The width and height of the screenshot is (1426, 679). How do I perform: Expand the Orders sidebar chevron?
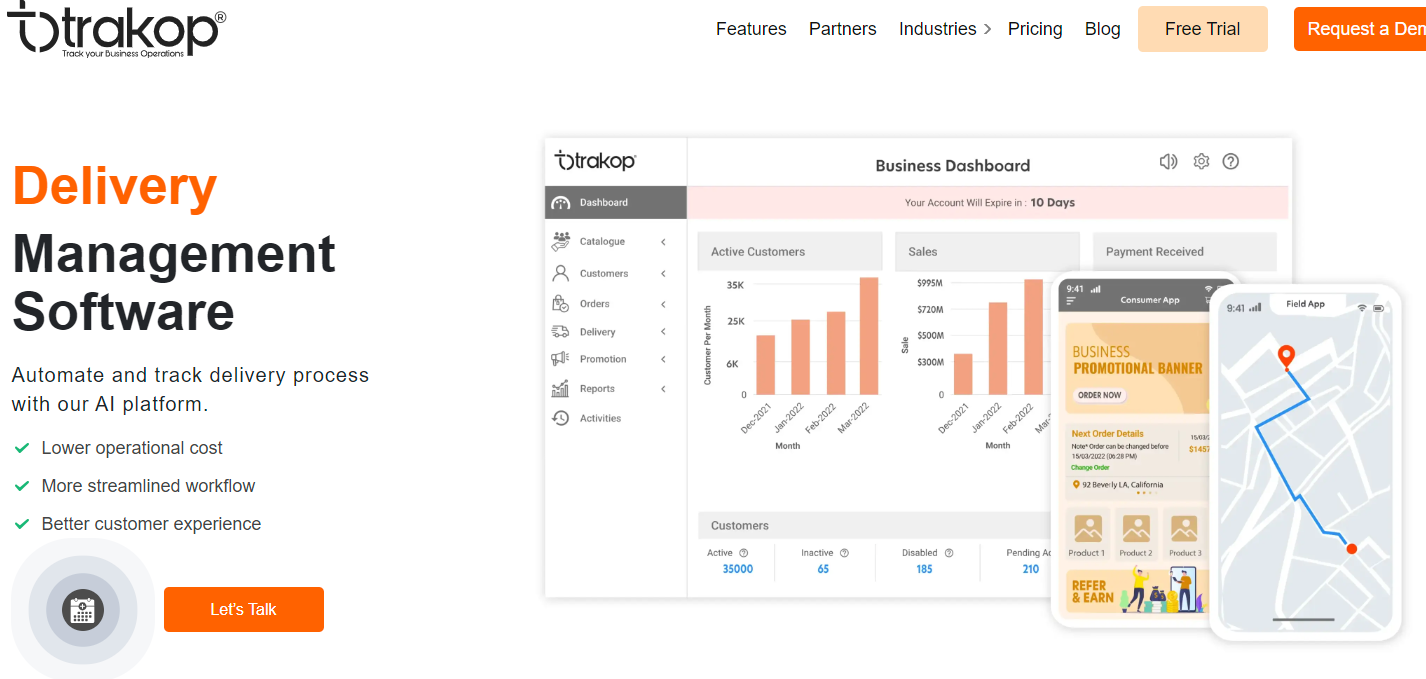663,304
